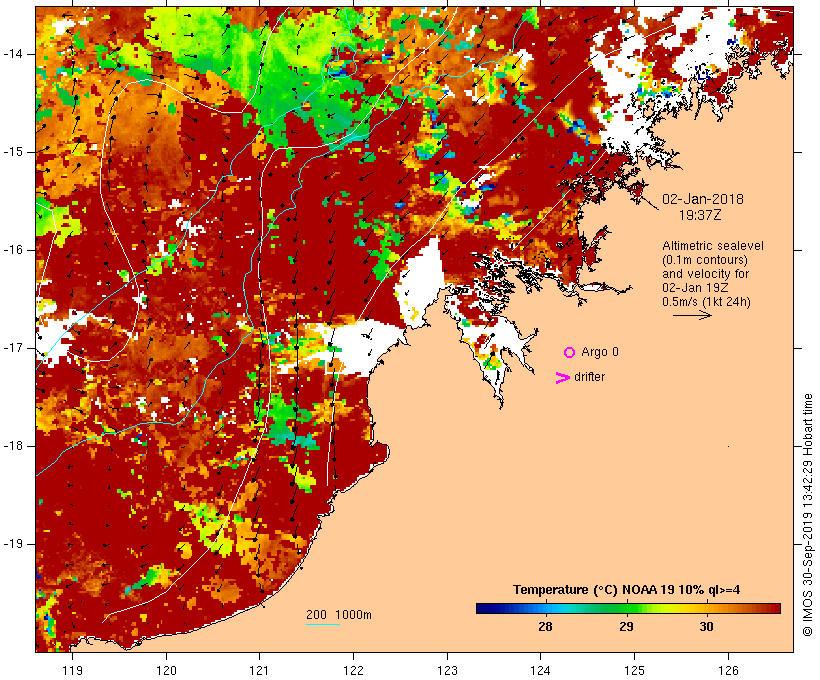Click the color bar tick label "29"
This screenshot has width=820, height=680.
(x=626, y=627)
